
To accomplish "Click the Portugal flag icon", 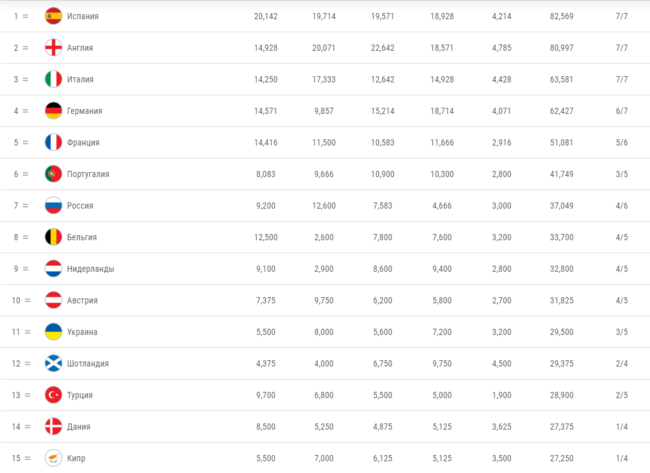I will (x=53, y=174).
